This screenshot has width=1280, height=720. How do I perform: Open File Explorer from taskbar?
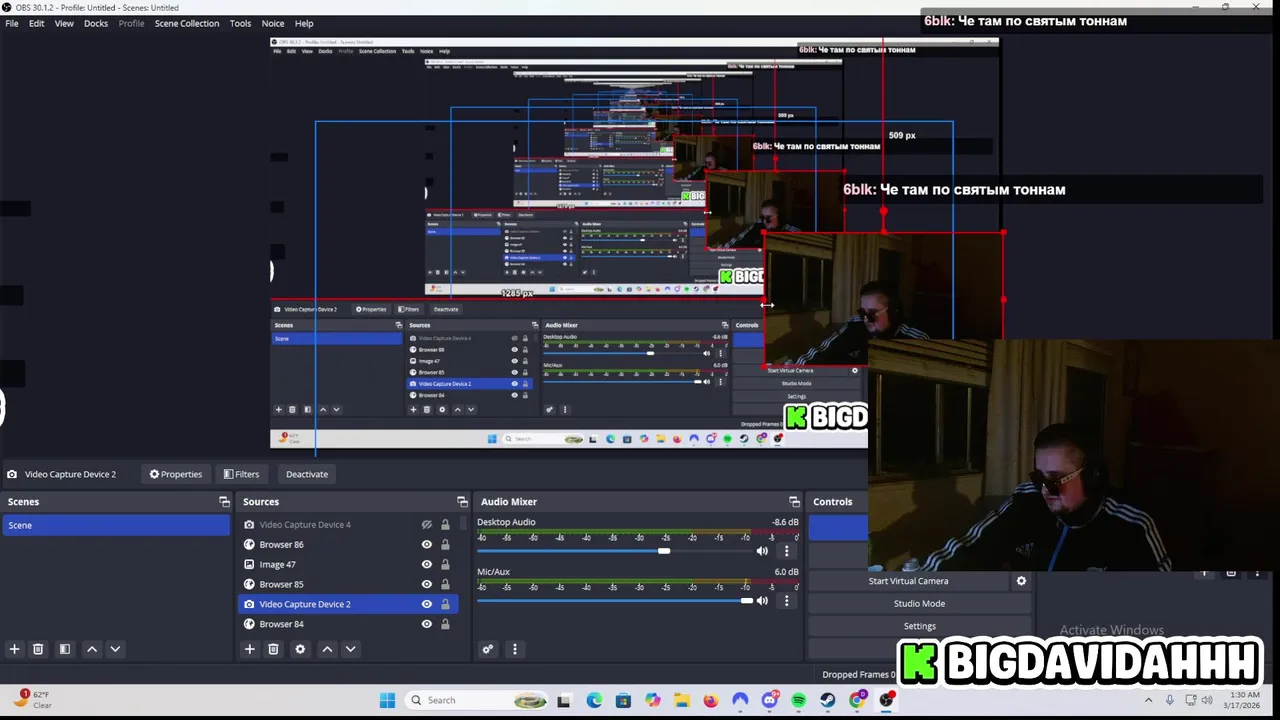point(682,700)
